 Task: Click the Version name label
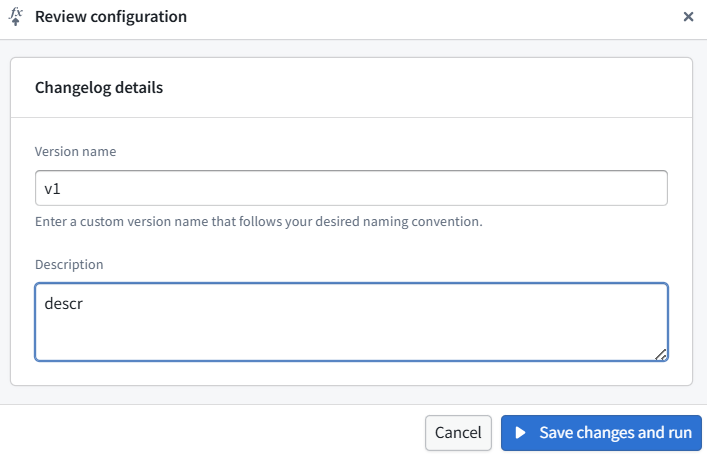pyautogui.click(x=75, y=152)
